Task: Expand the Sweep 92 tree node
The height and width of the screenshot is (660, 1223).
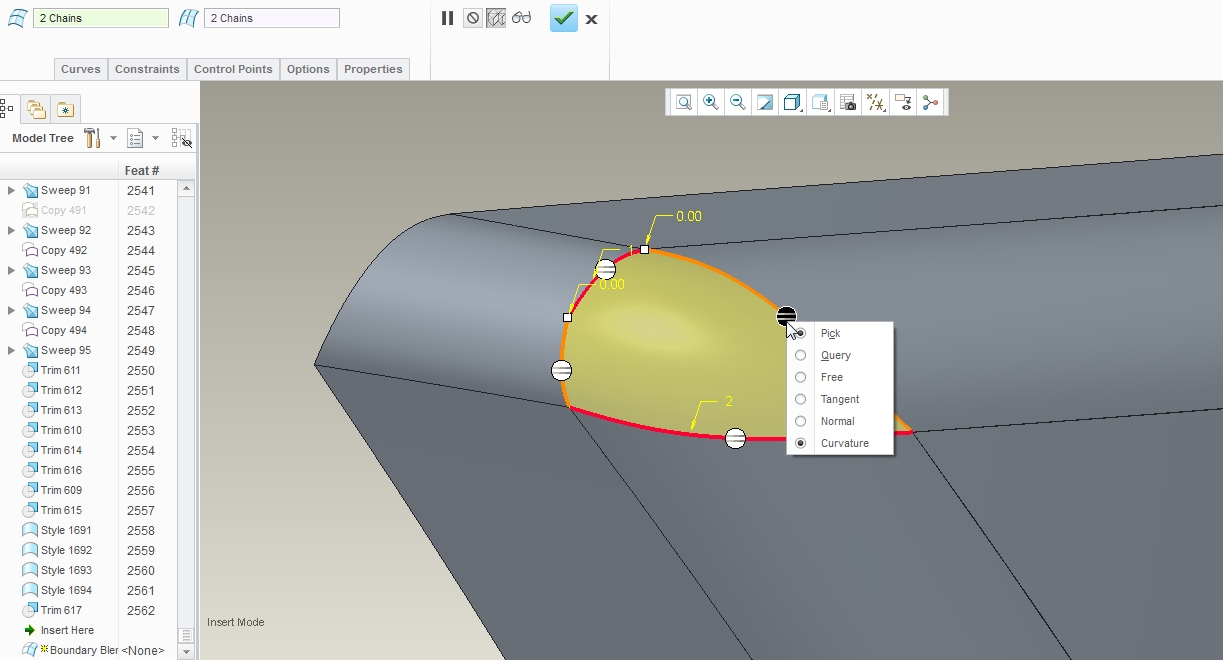Action: 12,230
